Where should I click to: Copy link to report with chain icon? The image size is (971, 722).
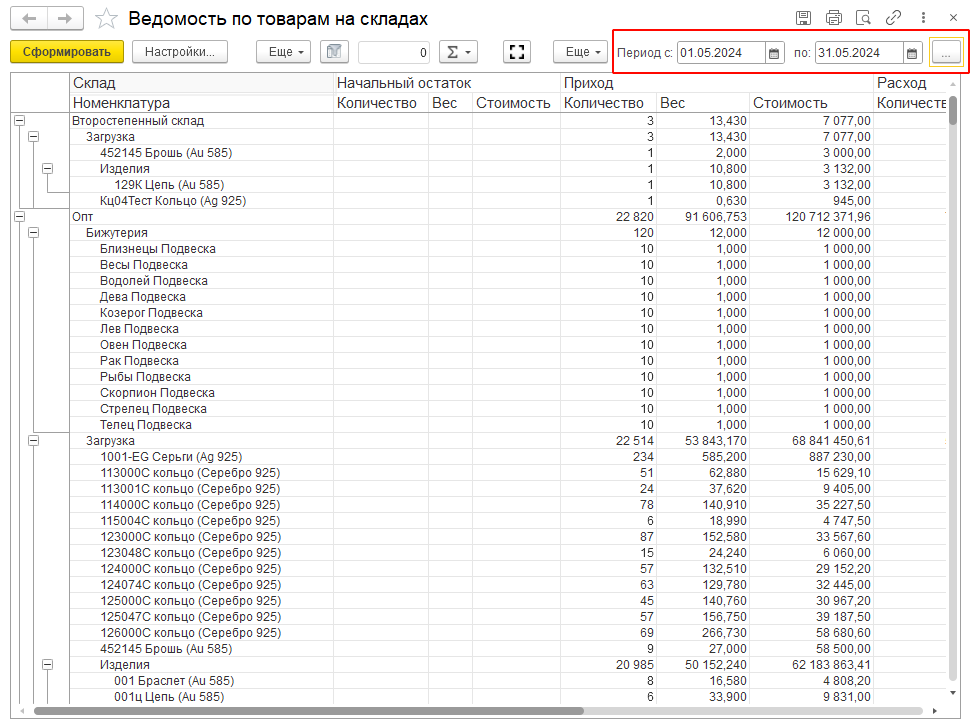893,18
